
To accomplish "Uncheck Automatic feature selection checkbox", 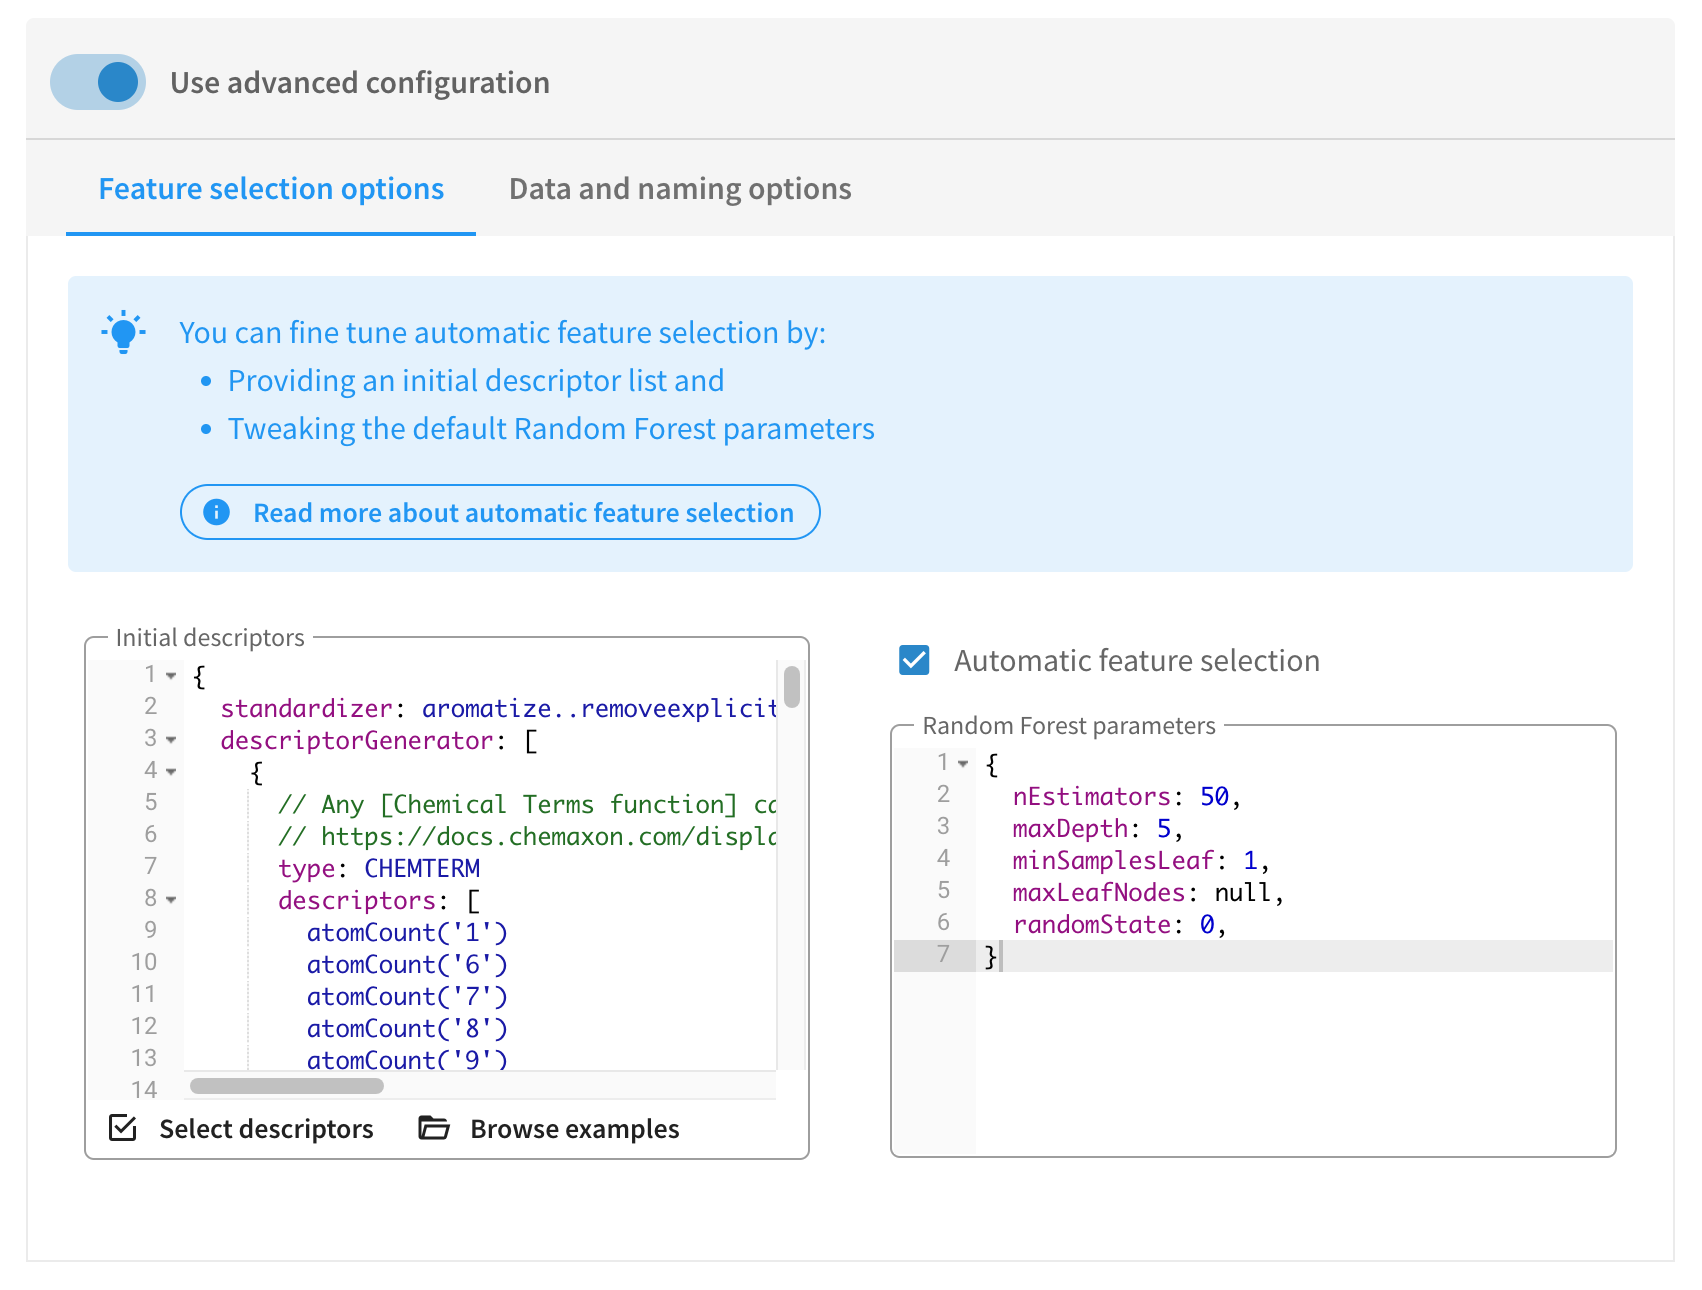I will coord(914,660).
